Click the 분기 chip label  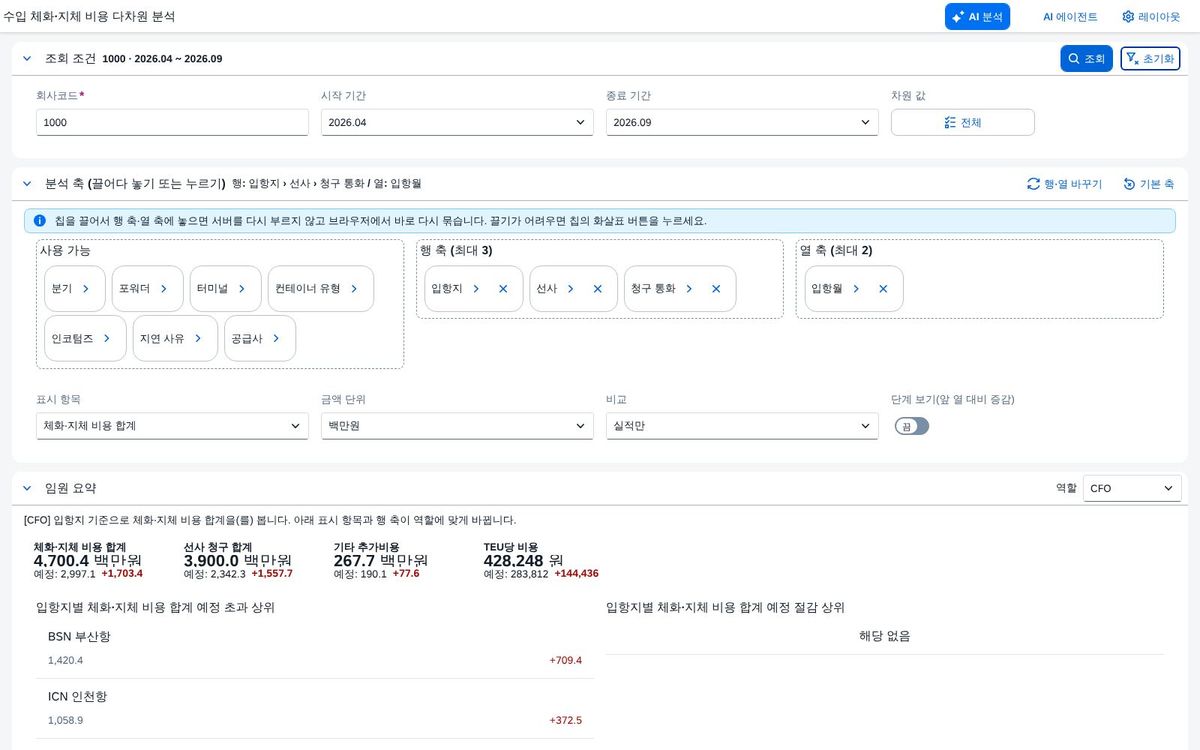pyautogui.click(x=62, y=288)
